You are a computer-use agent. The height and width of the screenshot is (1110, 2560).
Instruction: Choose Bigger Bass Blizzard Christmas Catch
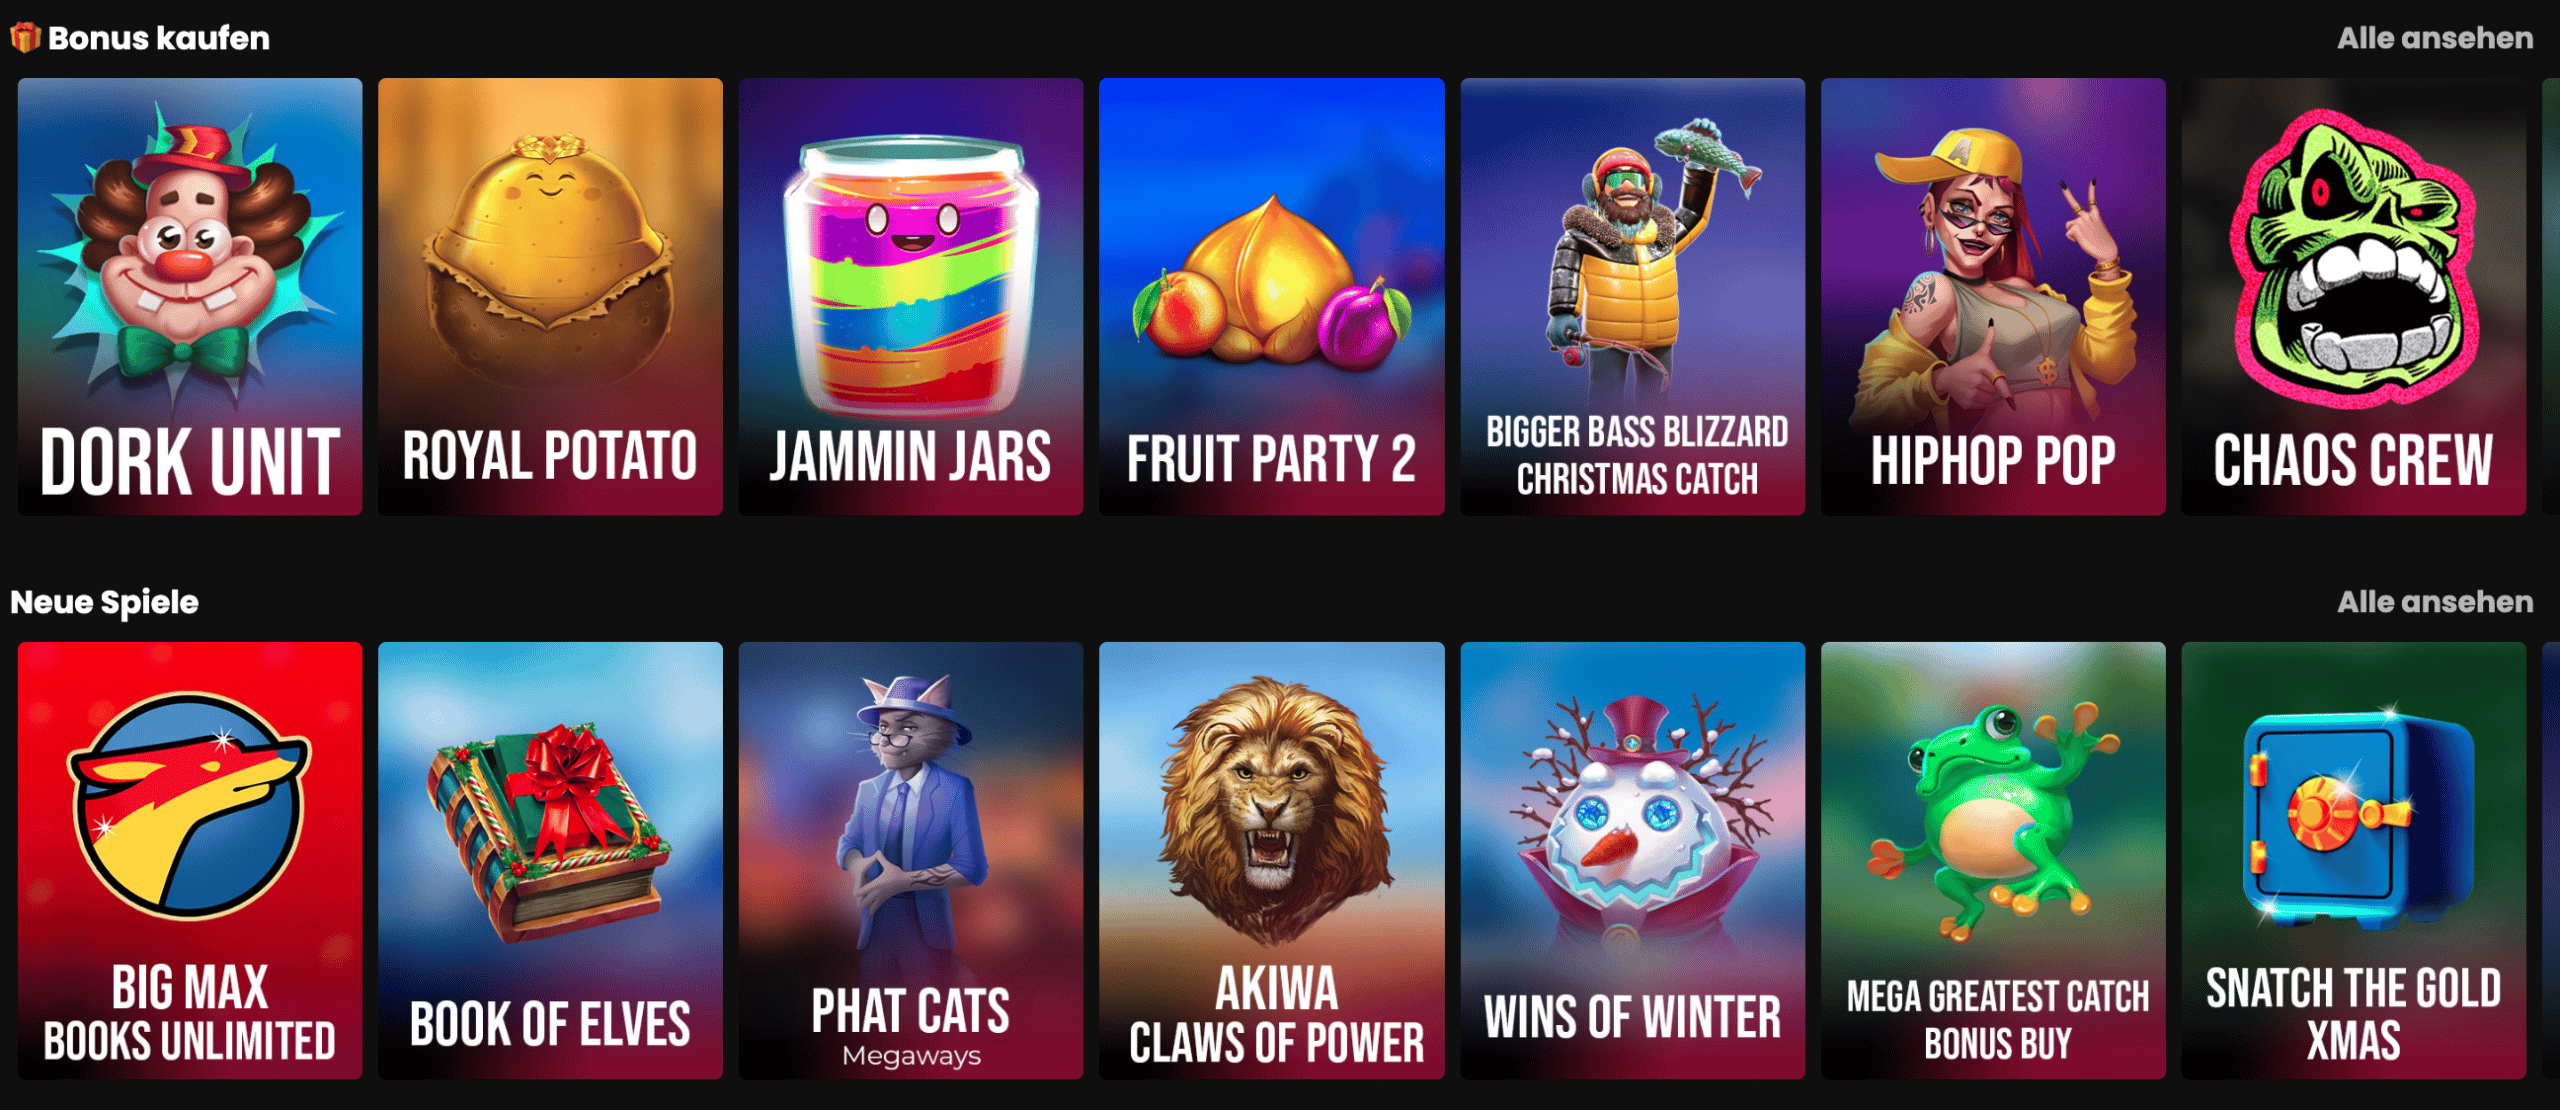(1633, 297)
